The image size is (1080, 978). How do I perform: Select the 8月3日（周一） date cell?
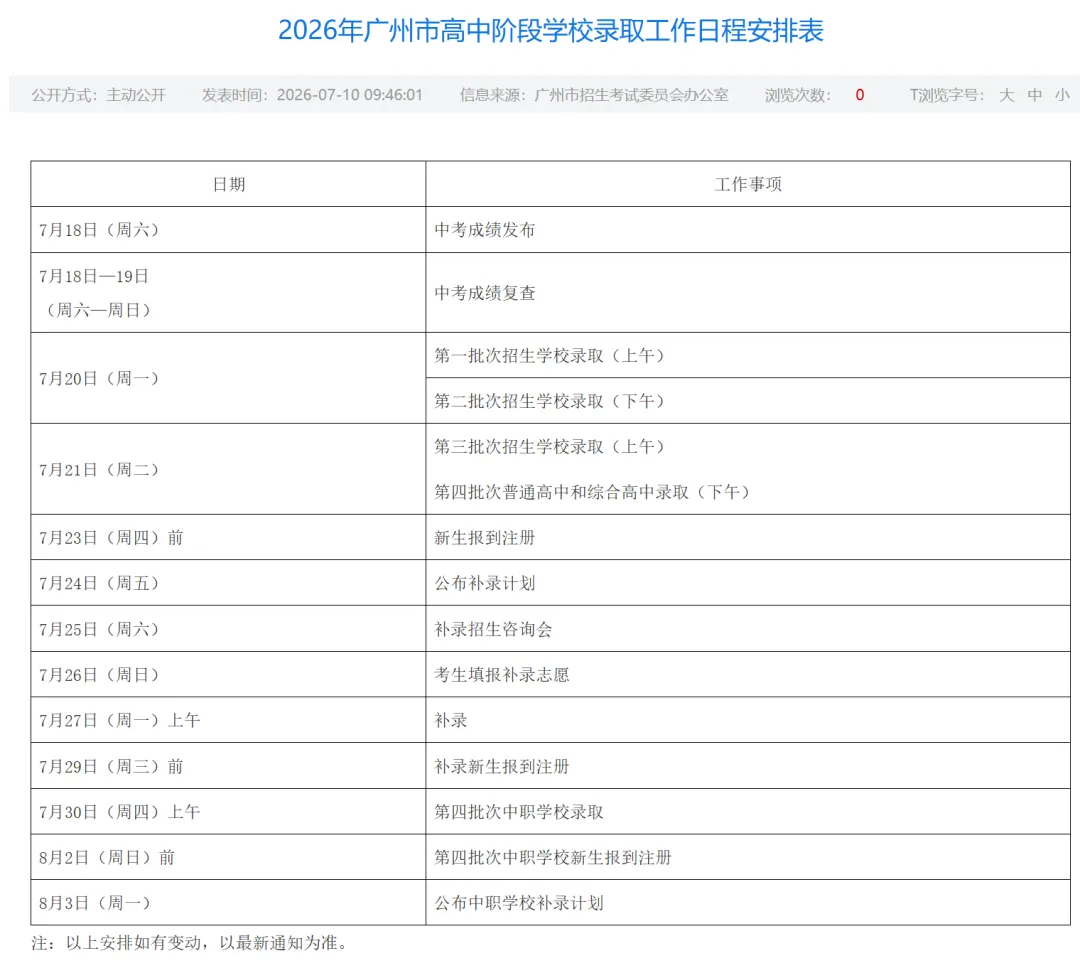[228, 902]
